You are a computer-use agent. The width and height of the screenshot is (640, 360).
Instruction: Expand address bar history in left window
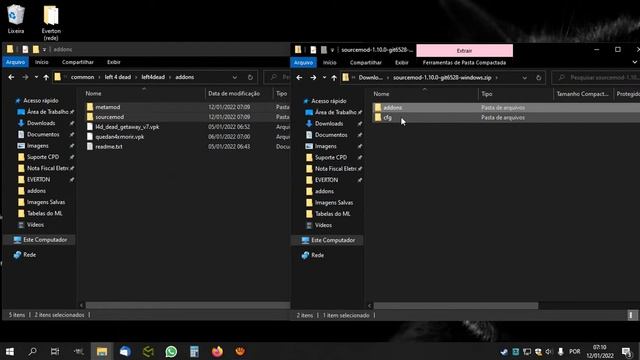(235, 77)
